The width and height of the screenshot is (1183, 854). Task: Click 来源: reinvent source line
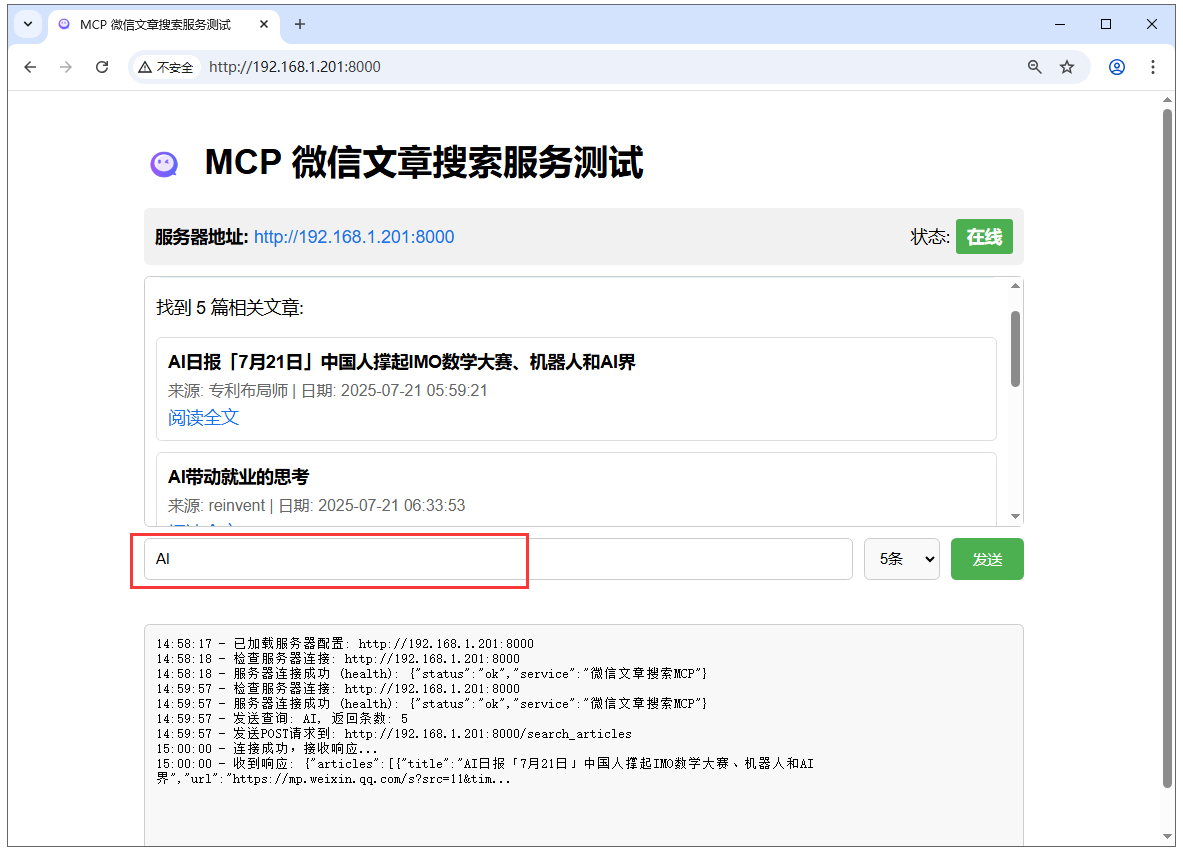[316, 505]
